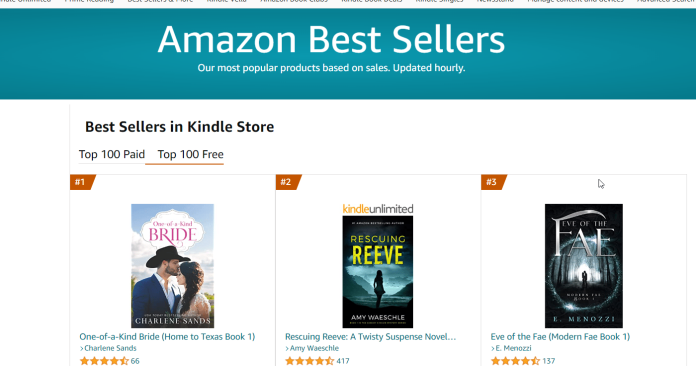Screen dimensions: 696x366
Task: Click the star rating for One-of-a-Kind Bride
Action: click(104, 361)
